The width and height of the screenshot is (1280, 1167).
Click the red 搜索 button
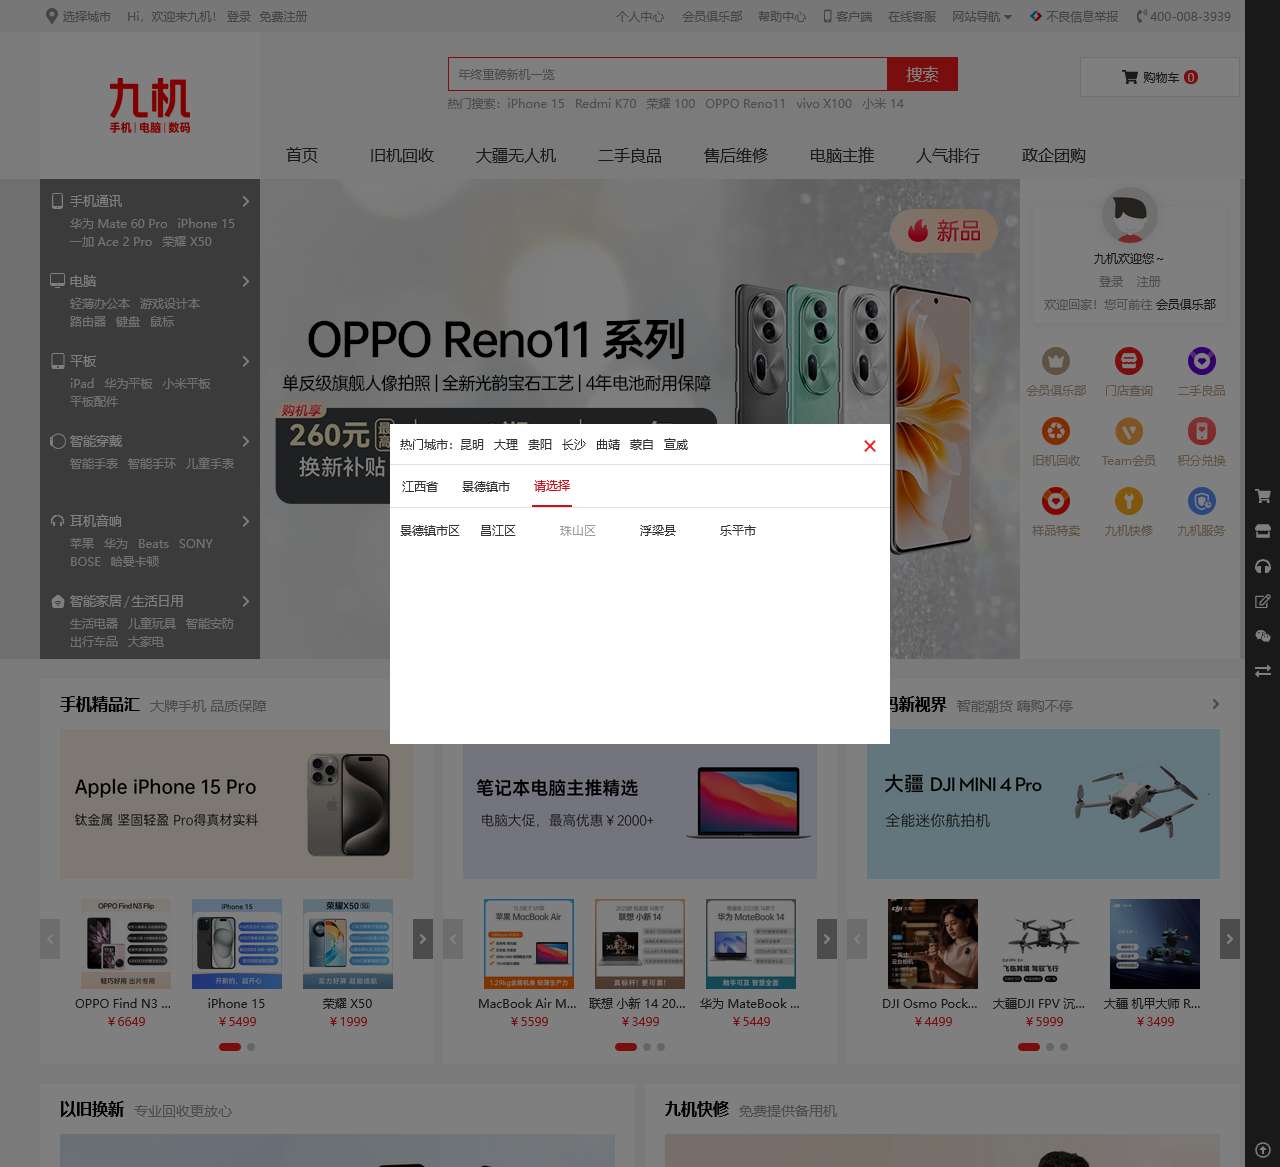922,74
